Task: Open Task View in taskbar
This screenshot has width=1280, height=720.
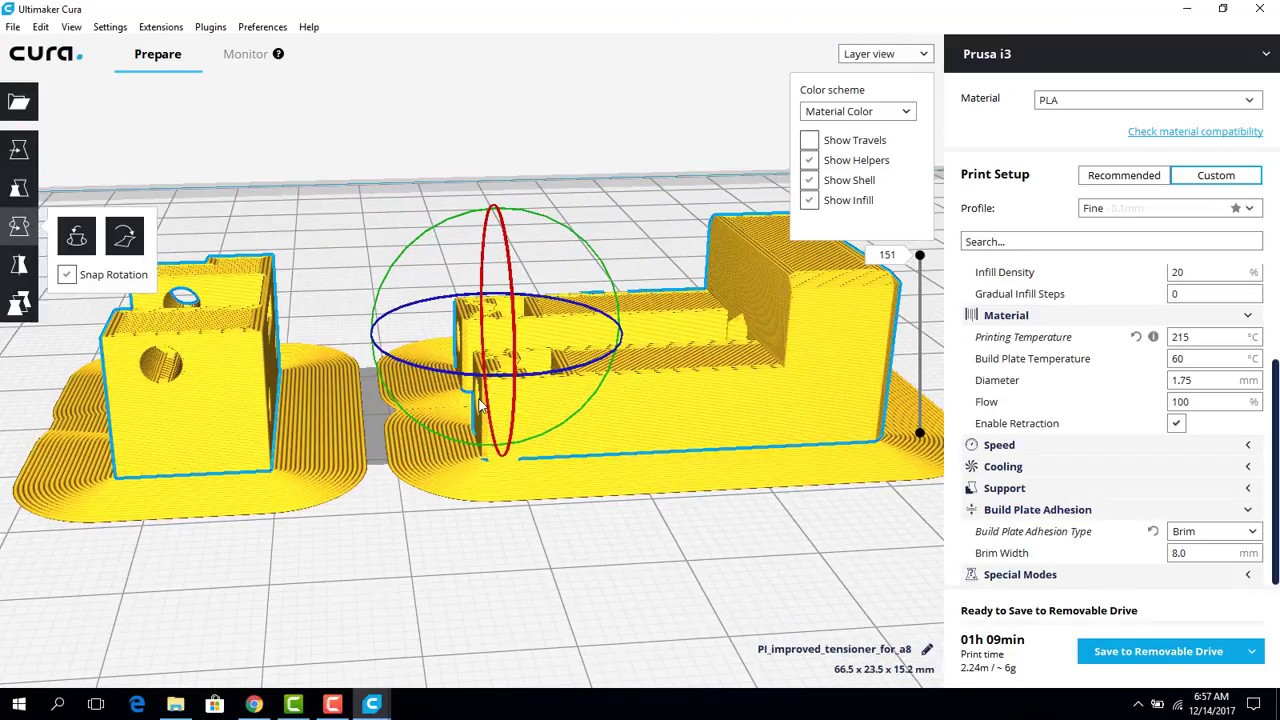Action: [x=96, y=704]
